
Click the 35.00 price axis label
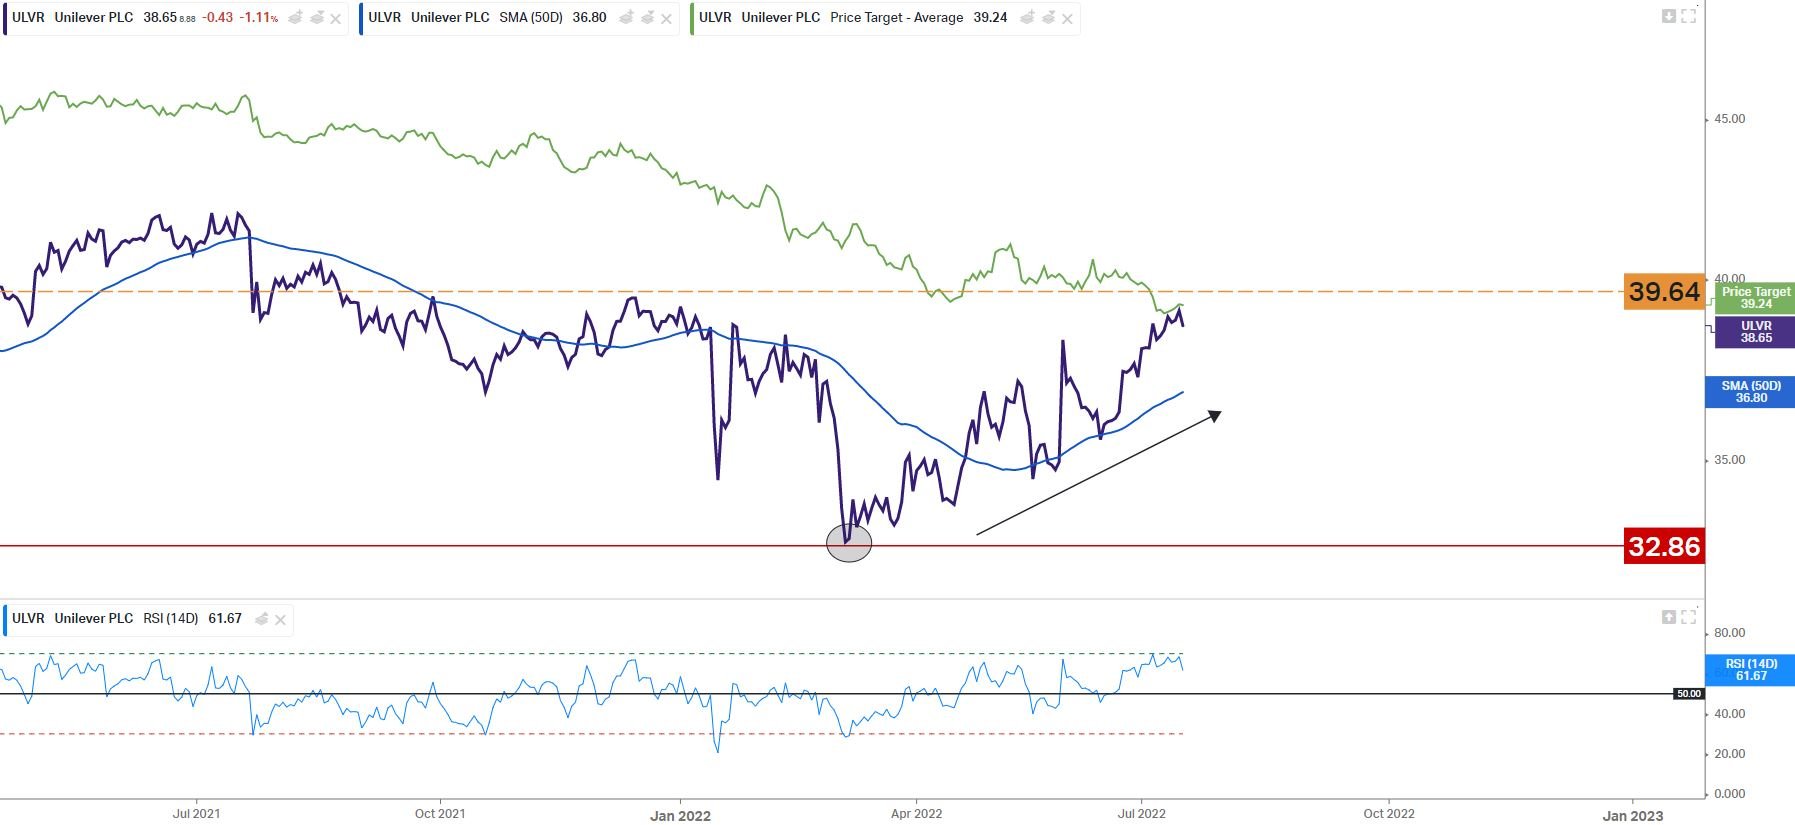point(1729,460)
